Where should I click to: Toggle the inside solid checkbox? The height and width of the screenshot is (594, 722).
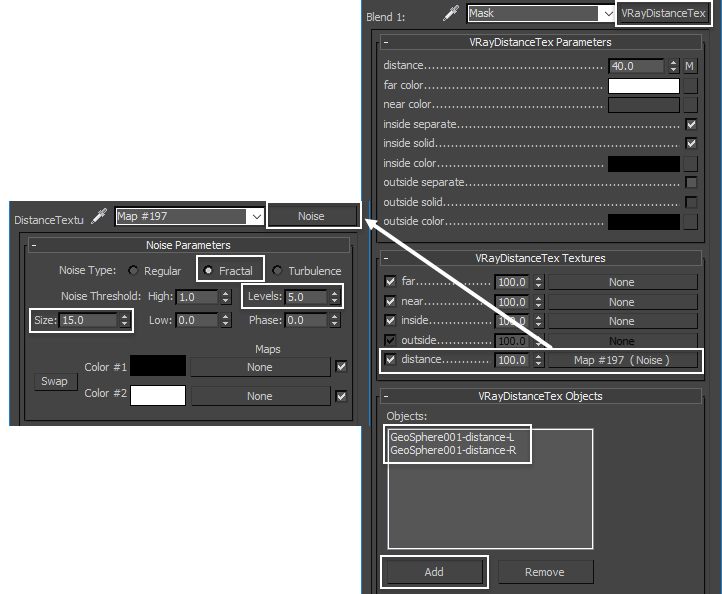(x=691, y=144)
